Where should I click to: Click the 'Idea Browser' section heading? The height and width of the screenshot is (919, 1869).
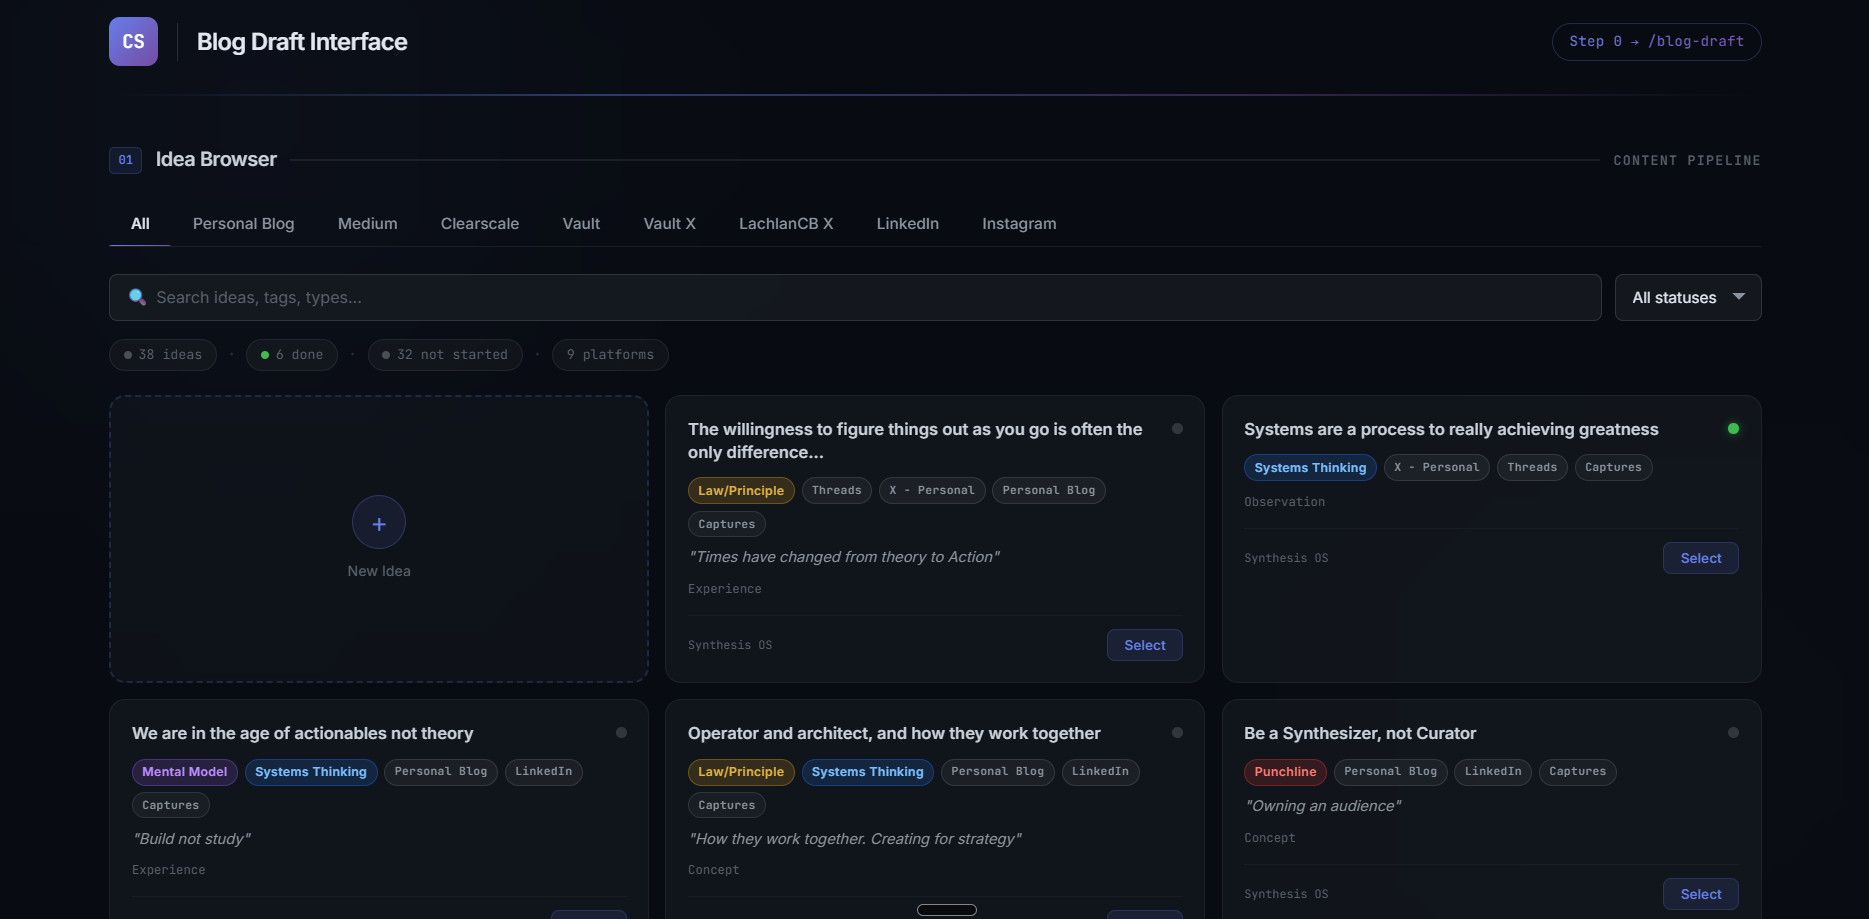point(216,160)
